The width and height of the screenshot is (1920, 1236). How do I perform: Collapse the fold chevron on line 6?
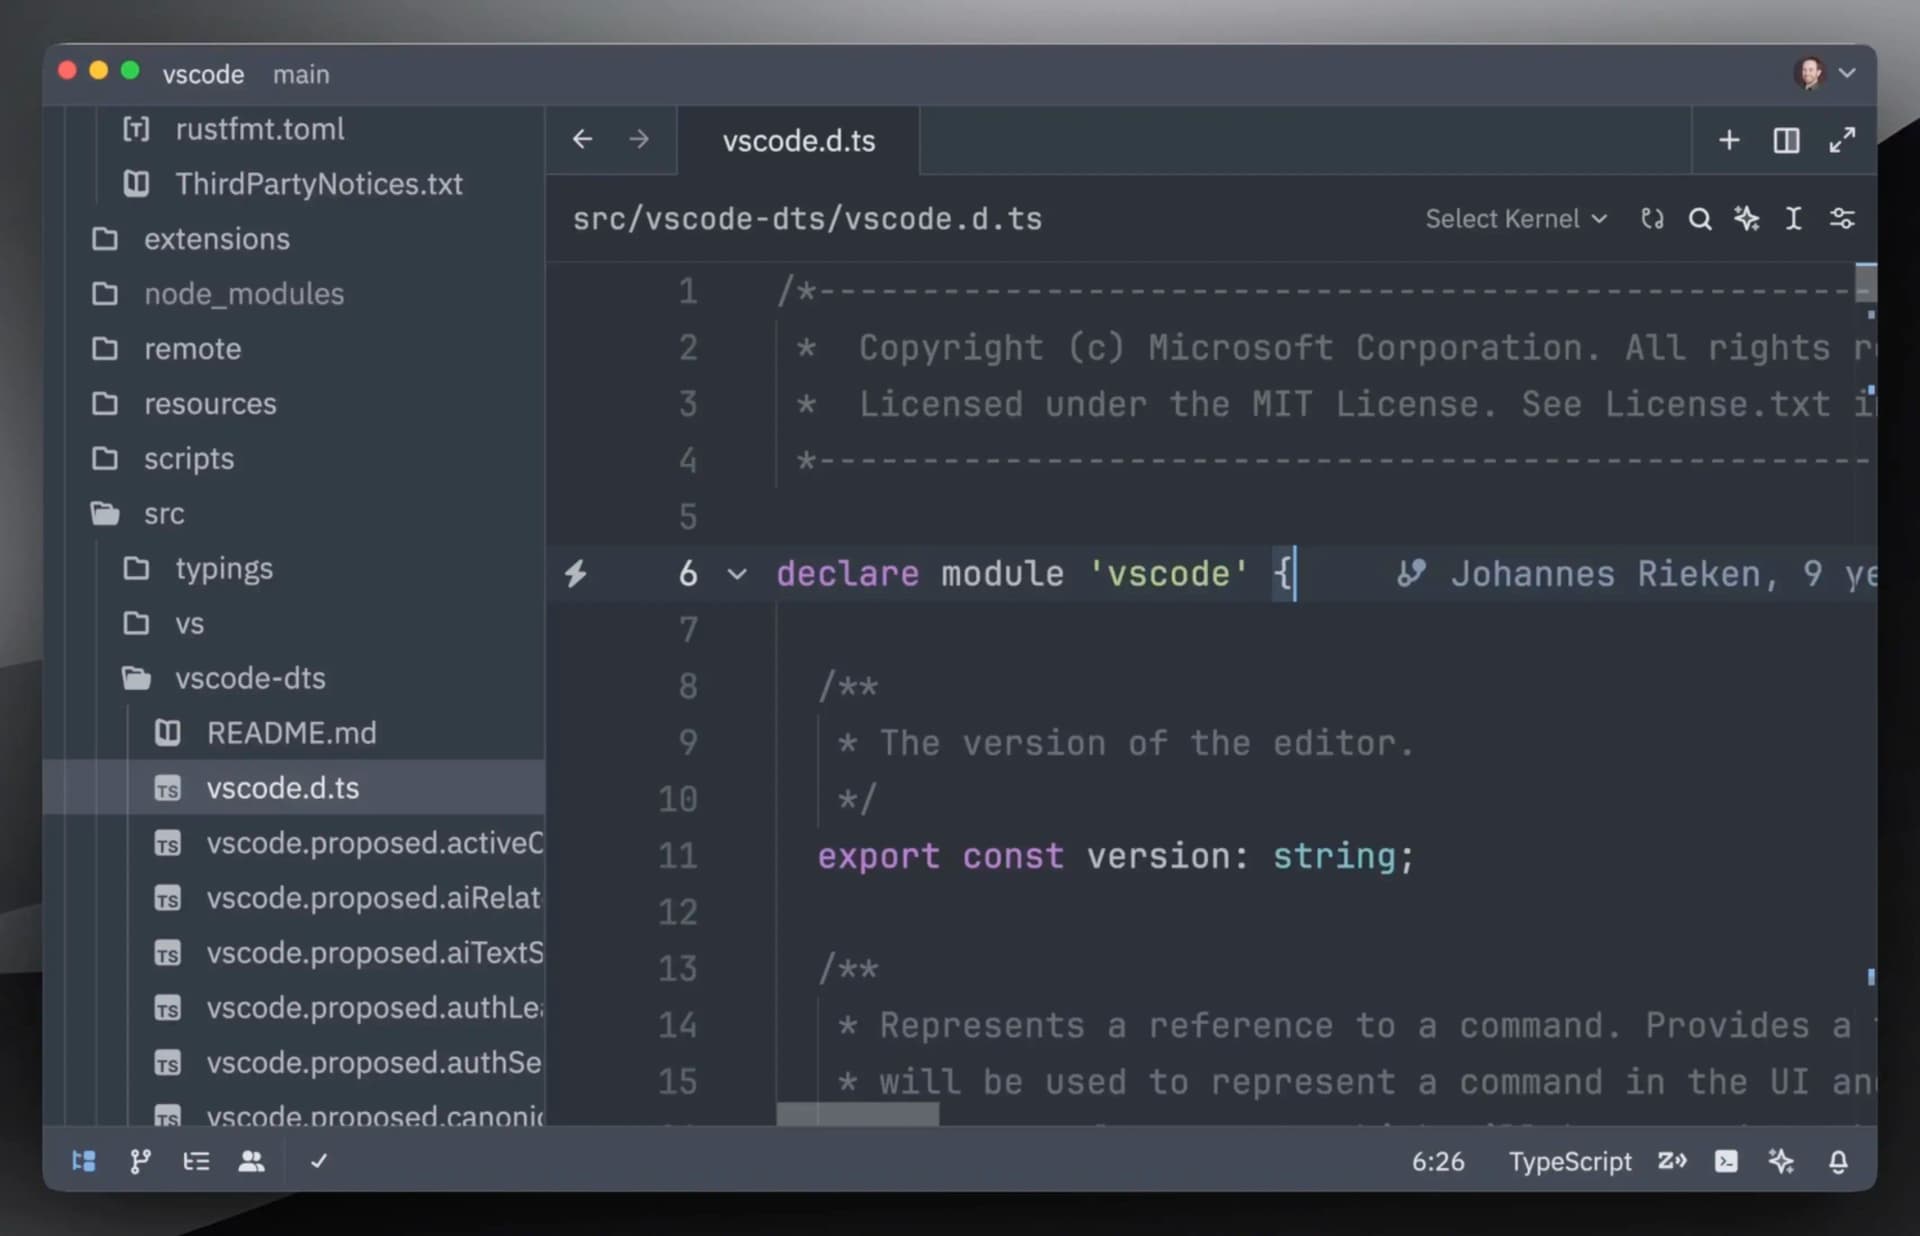pos(737,575)
